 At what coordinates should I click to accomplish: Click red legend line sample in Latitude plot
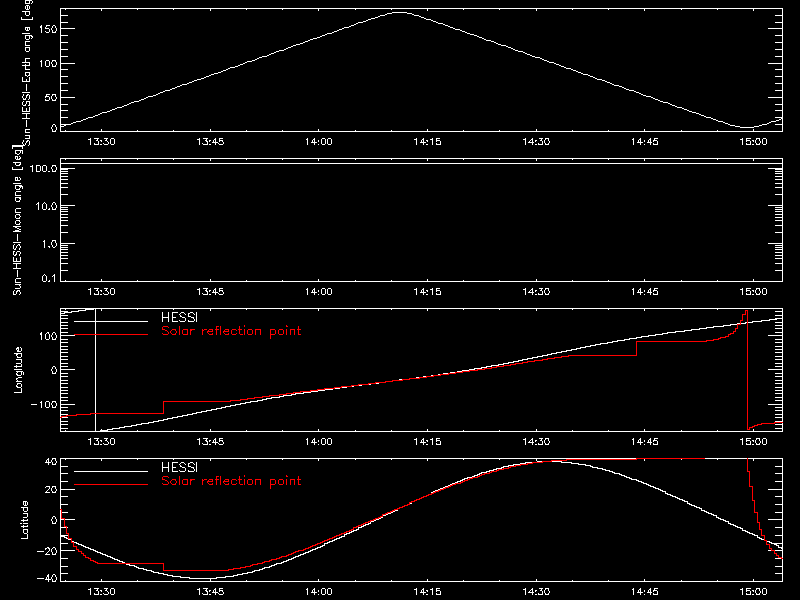(111, 485)
